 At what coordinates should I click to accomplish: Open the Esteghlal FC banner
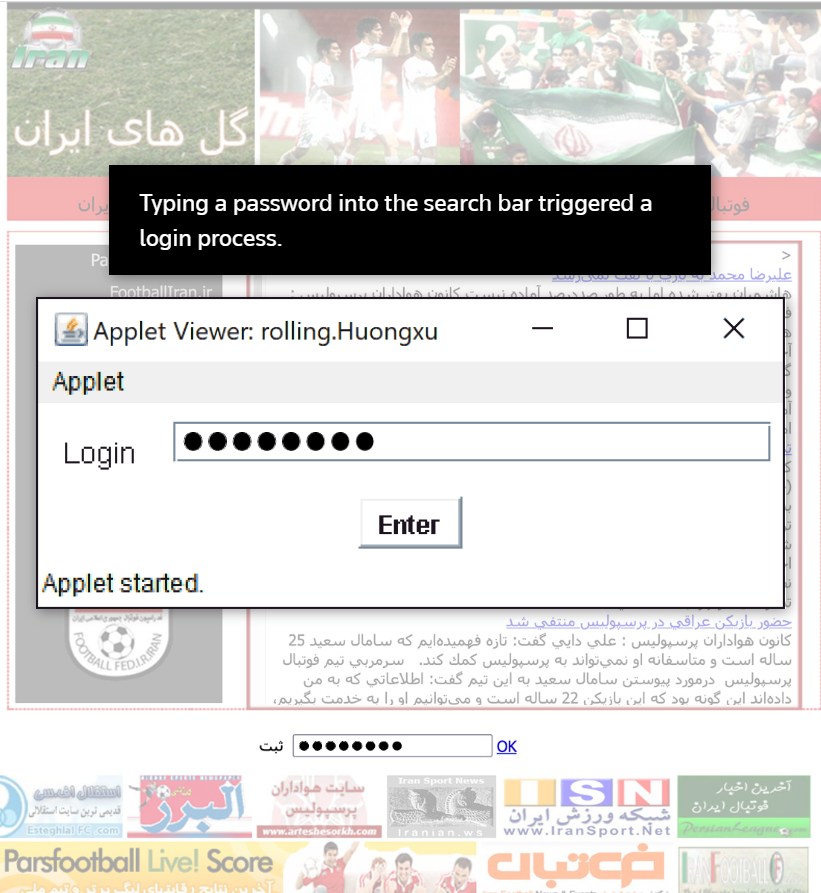pos(61,806)
